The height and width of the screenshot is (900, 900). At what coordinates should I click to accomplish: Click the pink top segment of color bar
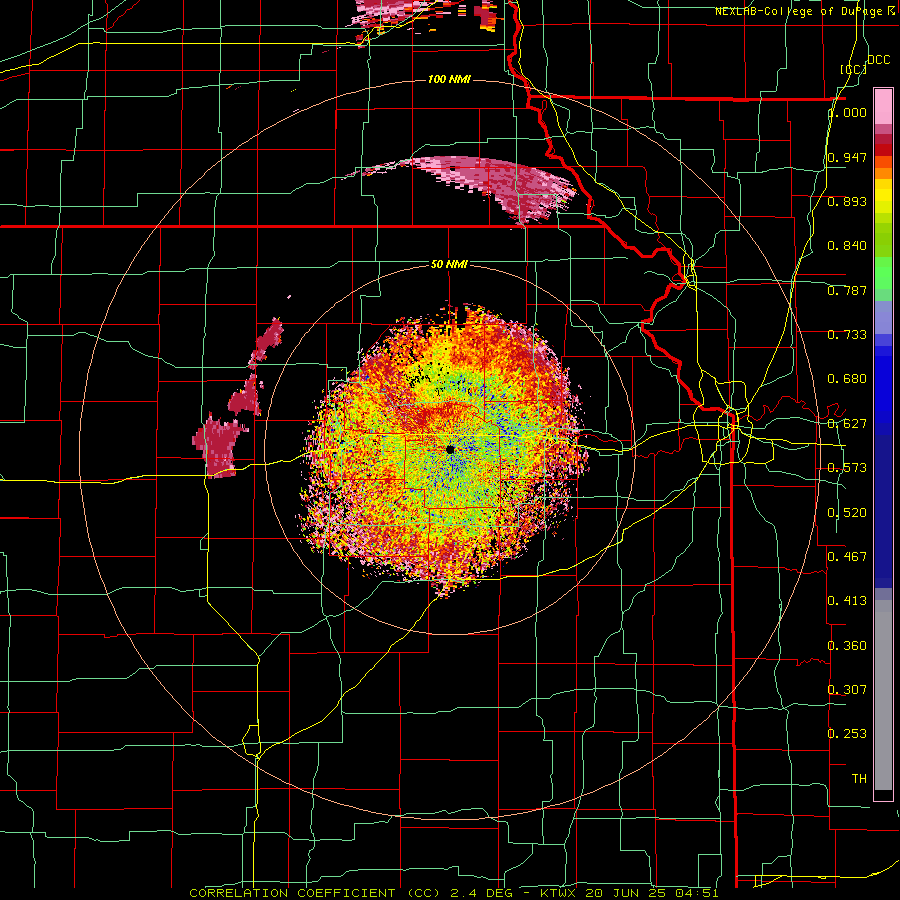883,106
